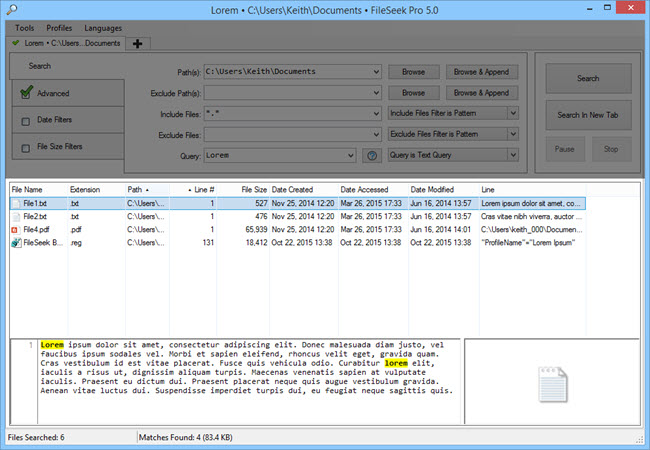Open the Tools menu
The width and height of the screenshot is (650, 450).
tap(24, 28)
